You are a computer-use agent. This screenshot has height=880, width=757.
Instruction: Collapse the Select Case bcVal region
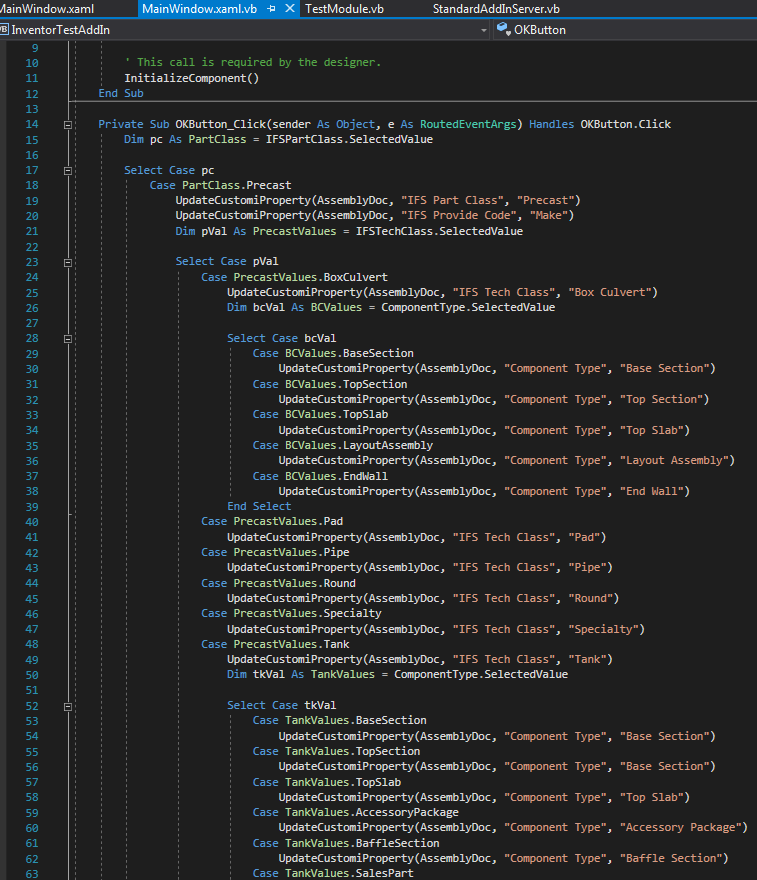[x=68, y=337]
